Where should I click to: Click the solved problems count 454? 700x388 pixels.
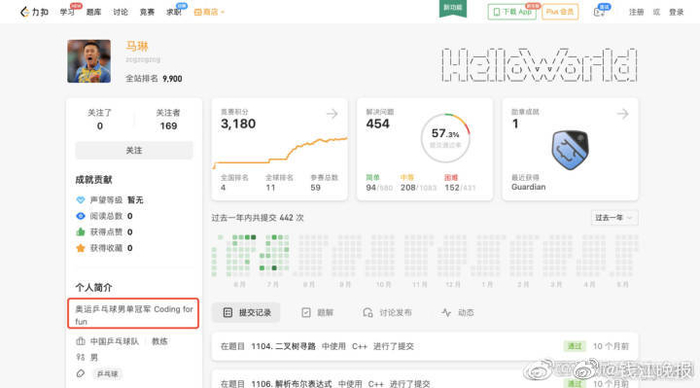coord(378,124)
